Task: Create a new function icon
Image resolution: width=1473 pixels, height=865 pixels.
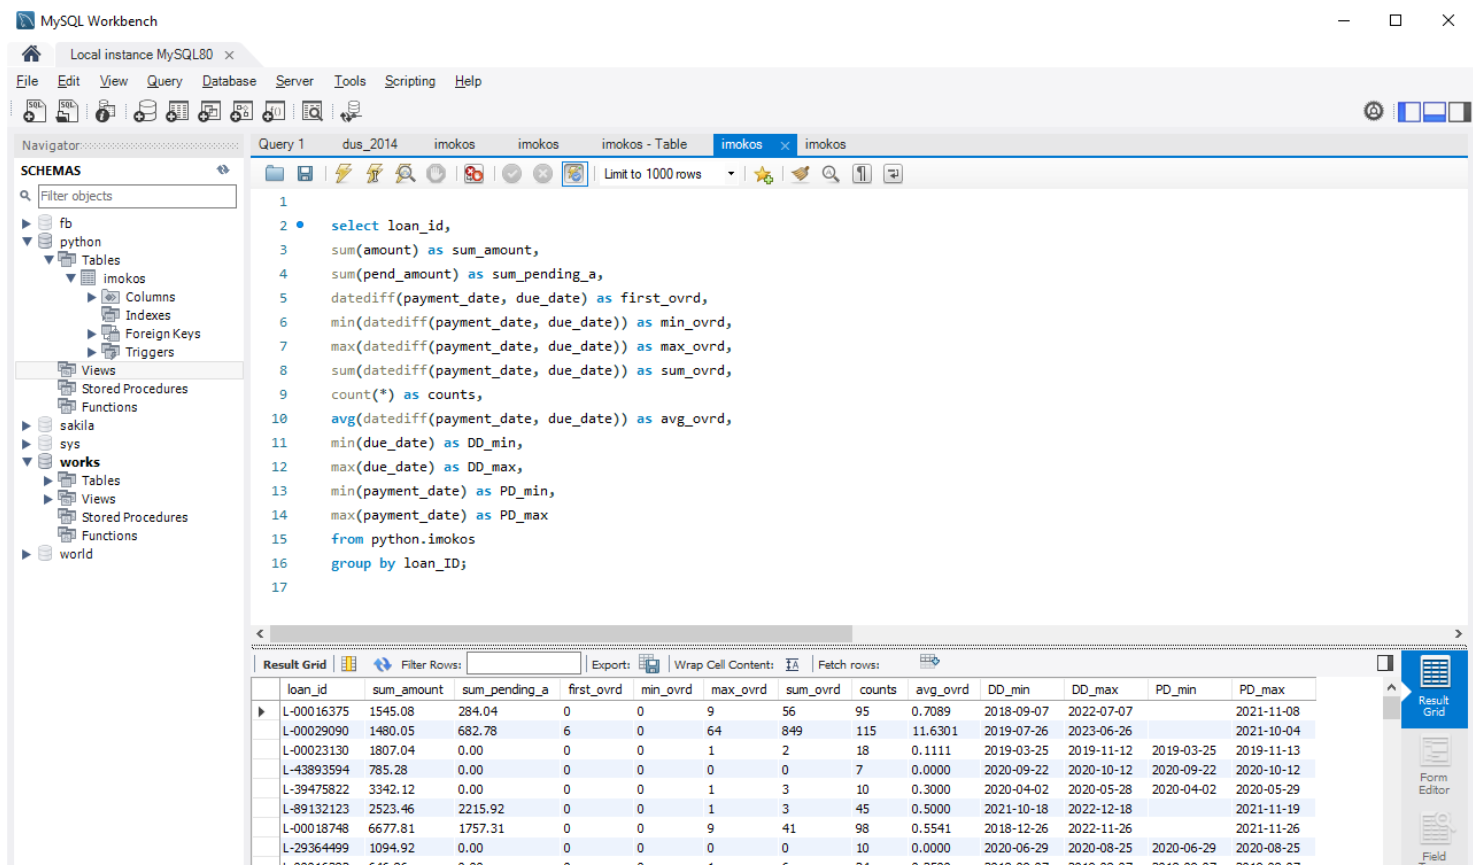Action: pos(273,111)
